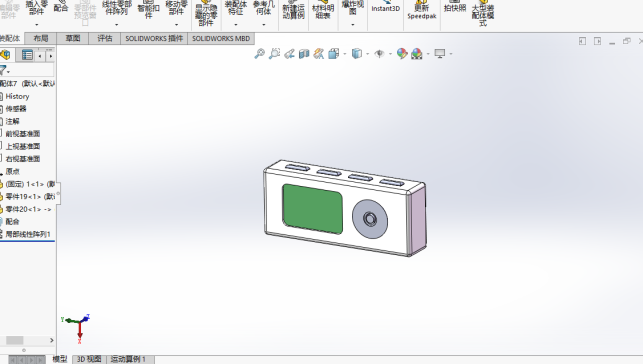
Task: Click the View Settings monitor icon
Action: (x=440, y=54)
